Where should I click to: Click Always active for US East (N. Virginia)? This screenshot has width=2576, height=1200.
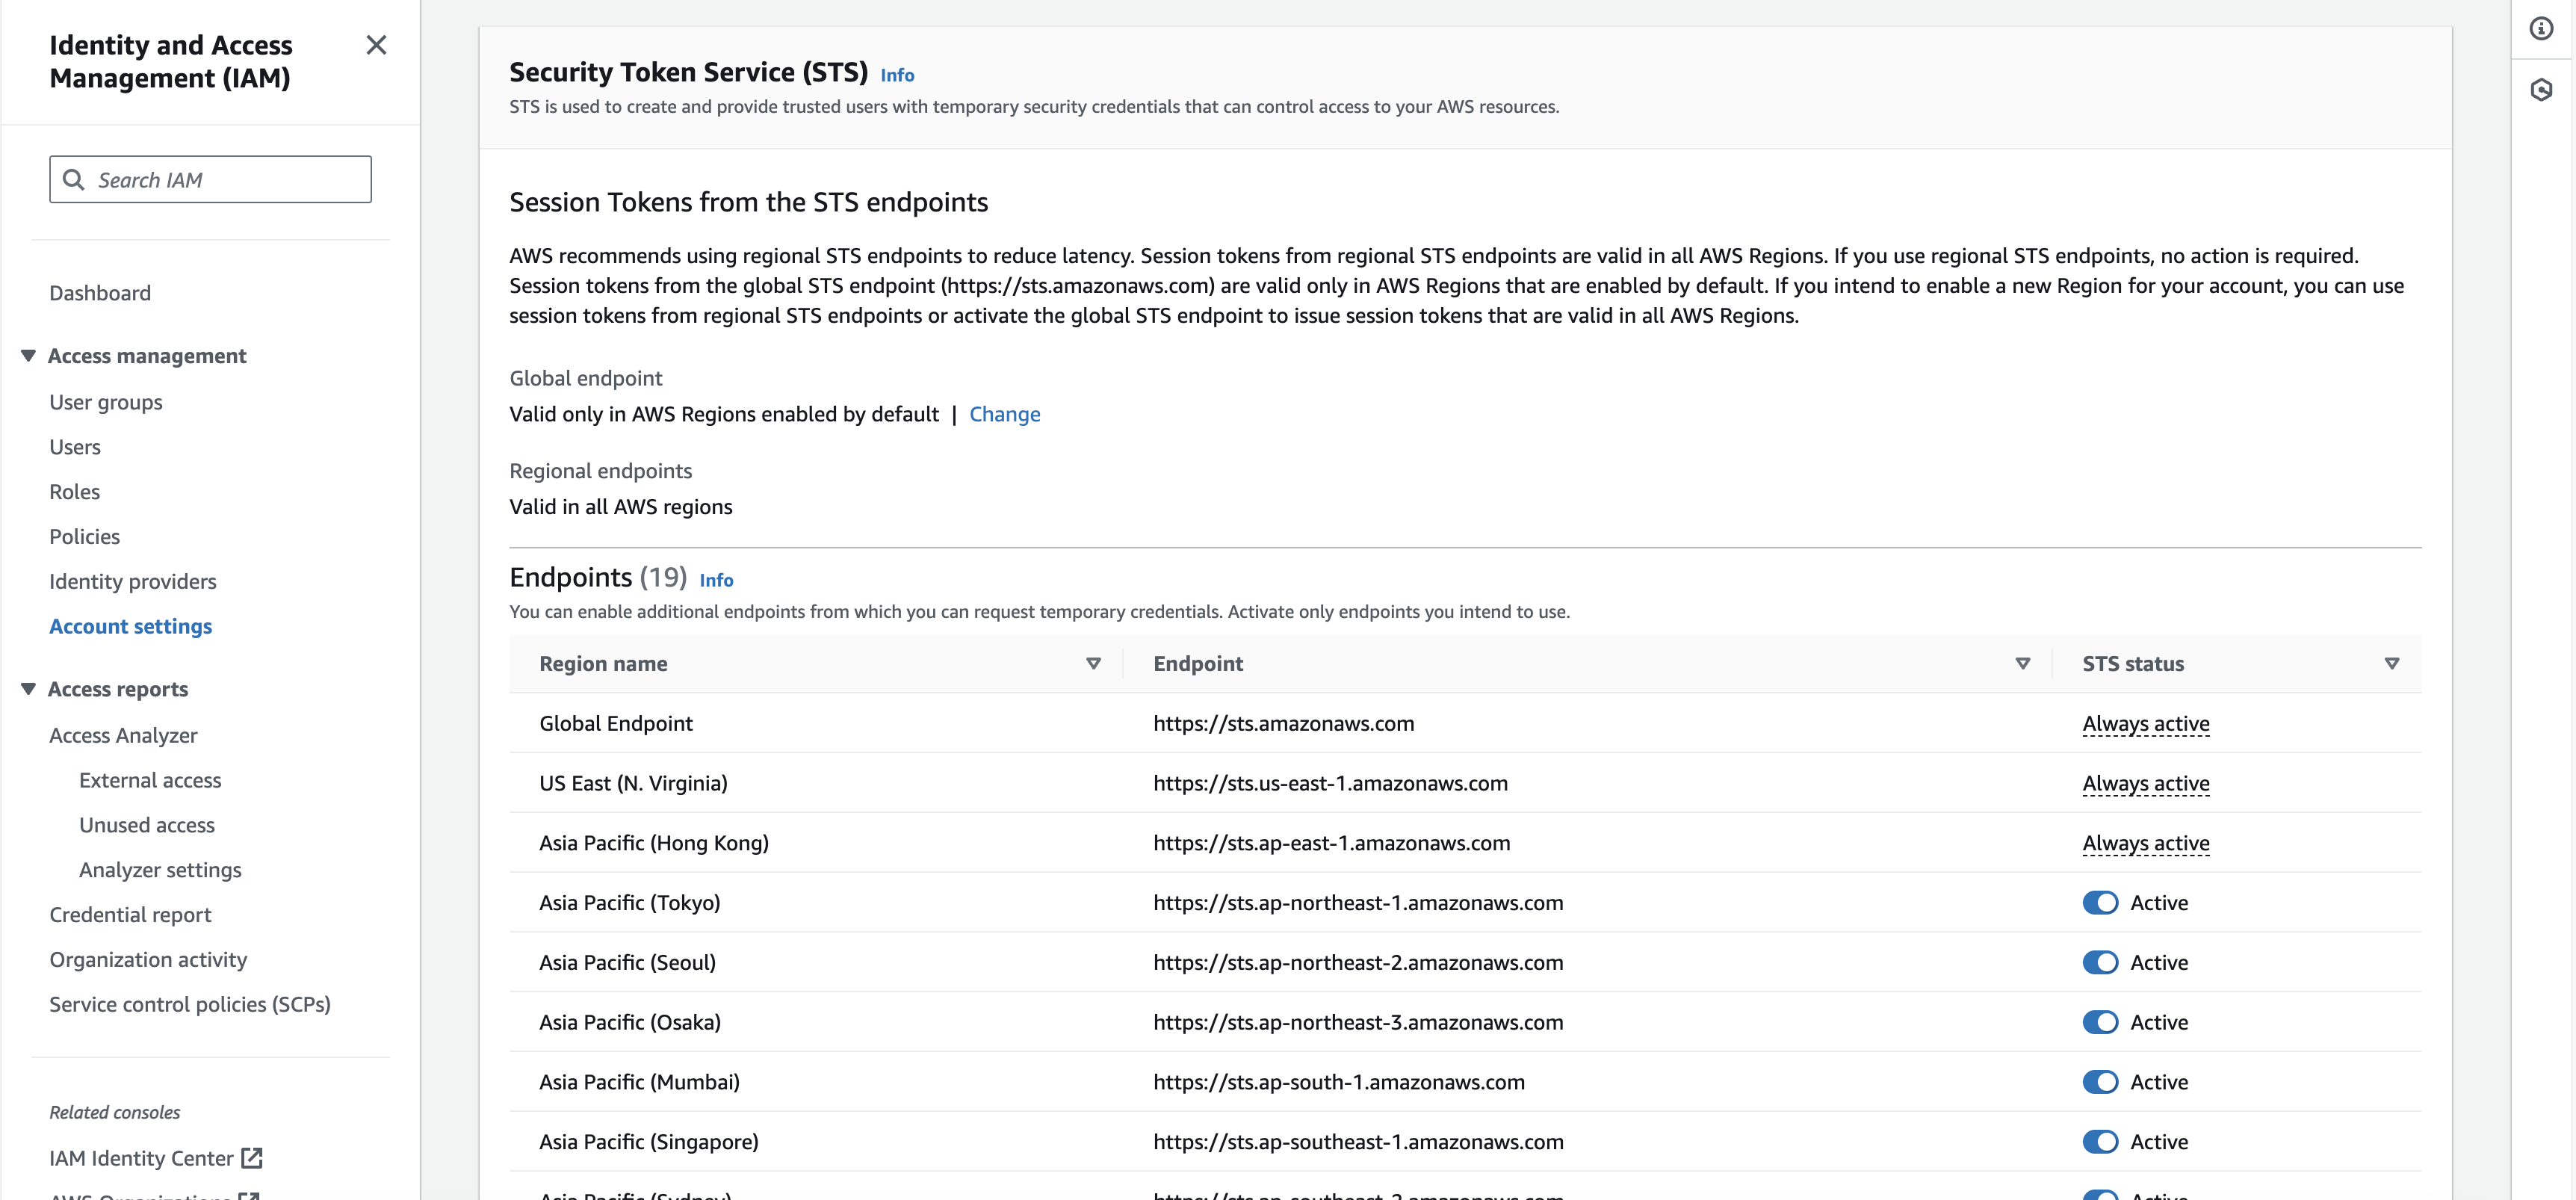point(2145,783)
